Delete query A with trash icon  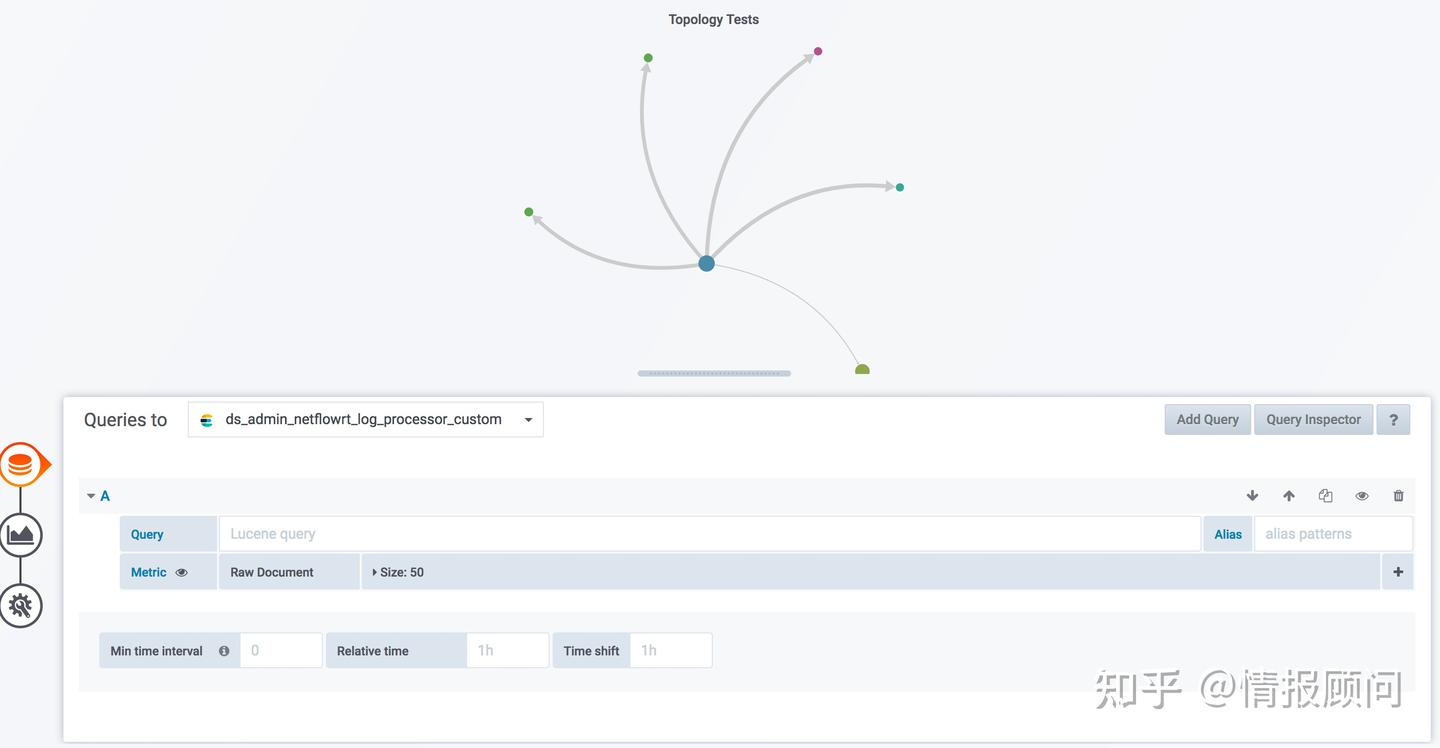pyautogui.click(x=1398, y=496)
